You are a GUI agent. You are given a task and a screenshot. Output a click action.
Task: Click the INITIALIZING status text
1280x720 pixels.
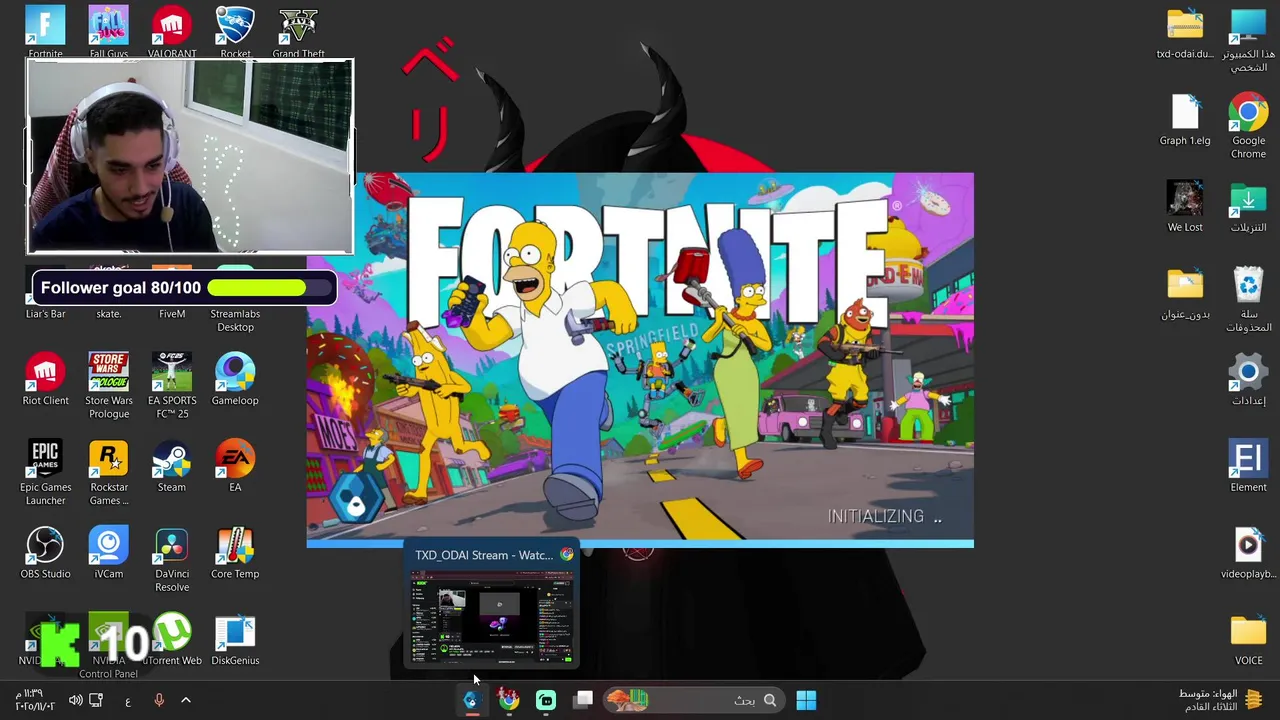coord(884,516)
